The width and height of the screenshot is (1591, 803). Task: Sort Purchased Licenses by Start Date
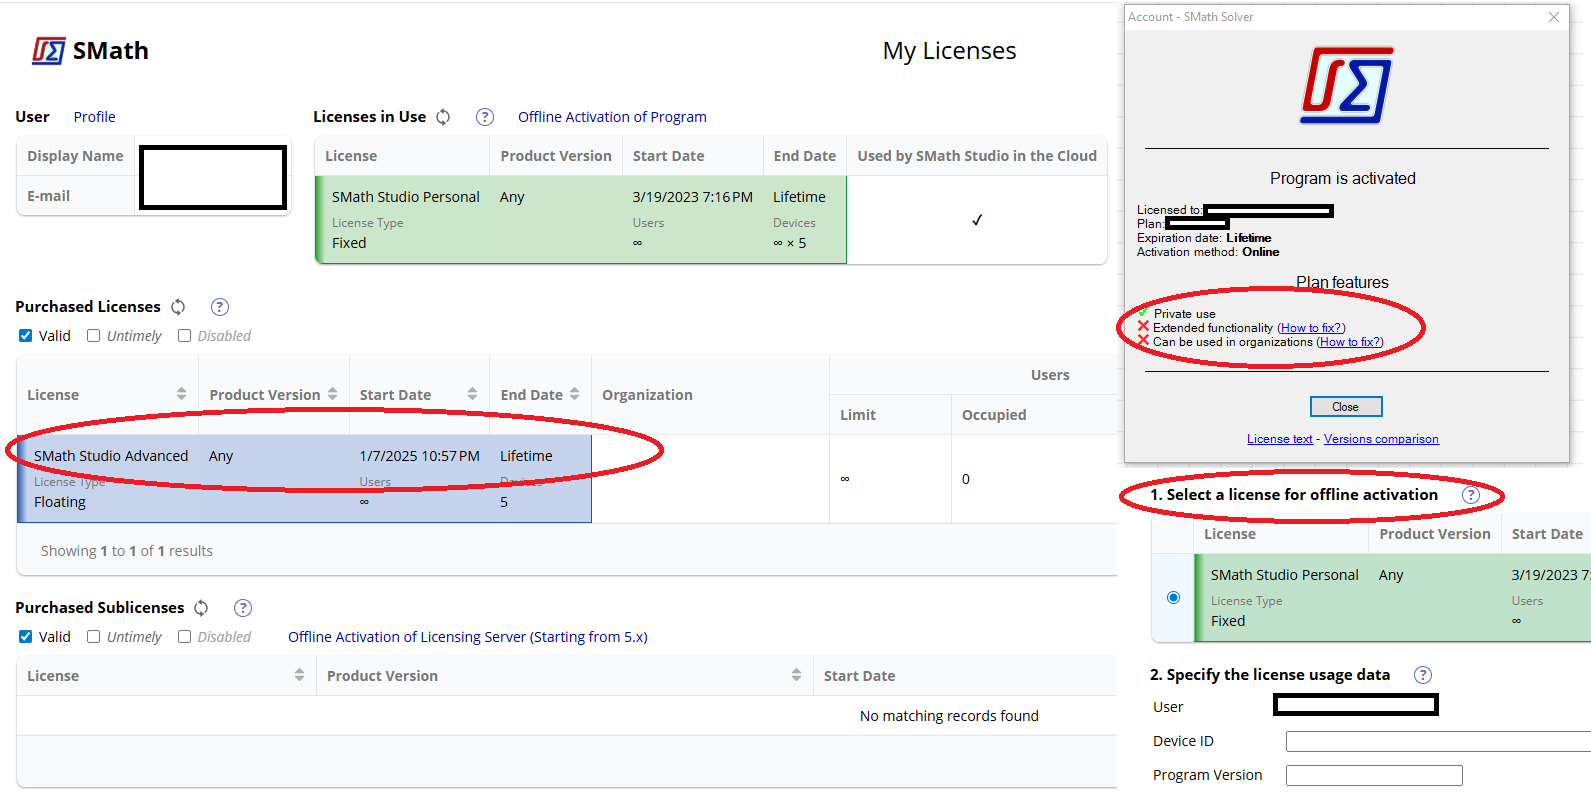[x=472, y=395]
